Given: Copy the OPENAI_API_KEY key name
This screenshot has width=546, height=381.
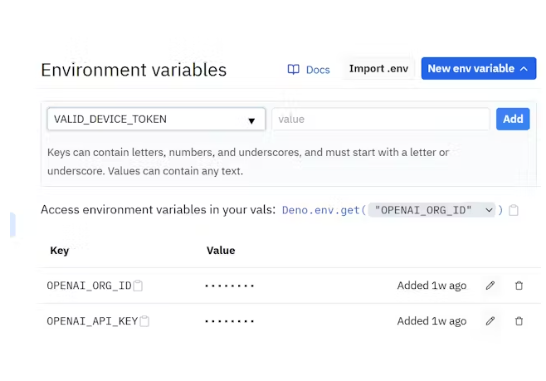Looking at the screenshot, I should [x=145, y=321].
